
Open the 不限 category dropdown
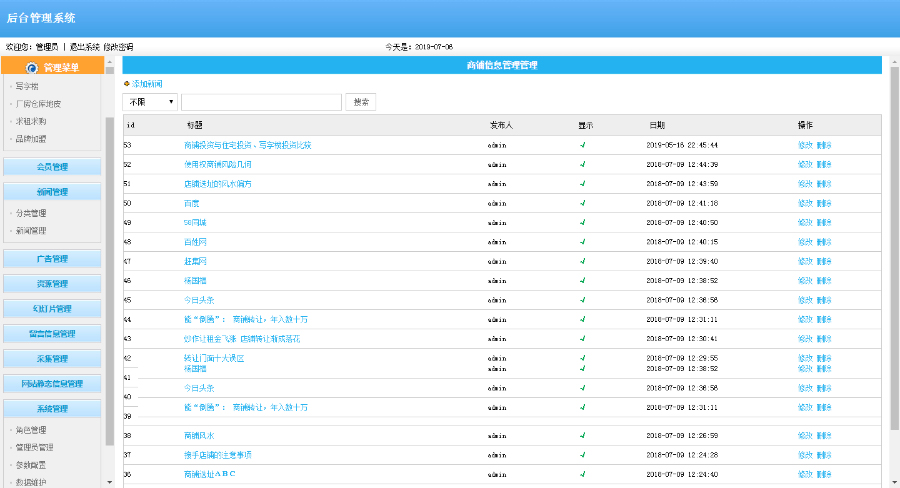[x=150, y=102]
